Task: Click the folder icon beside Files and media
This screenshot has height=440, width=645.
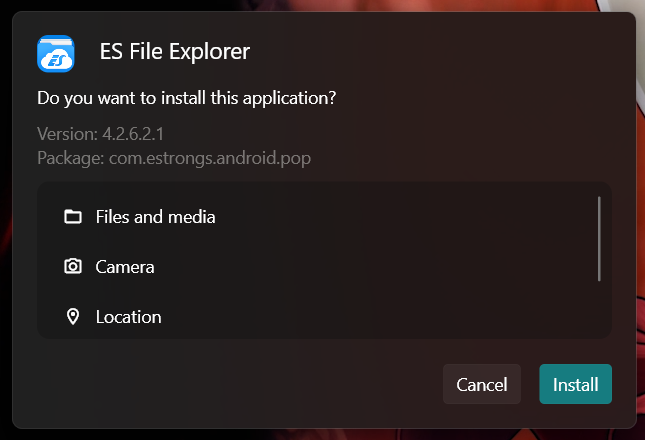Action: pos(72,217)
